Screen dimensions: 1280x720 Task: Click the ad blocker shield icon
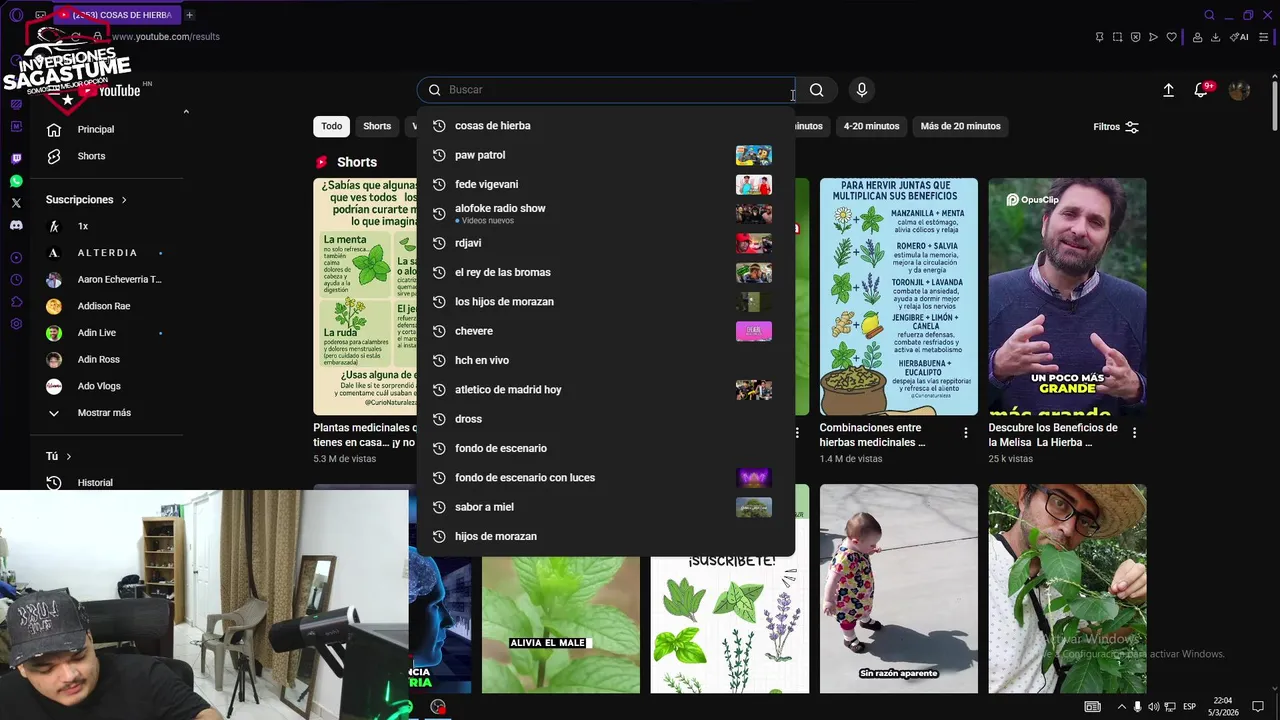click(x=1135, y=37)
